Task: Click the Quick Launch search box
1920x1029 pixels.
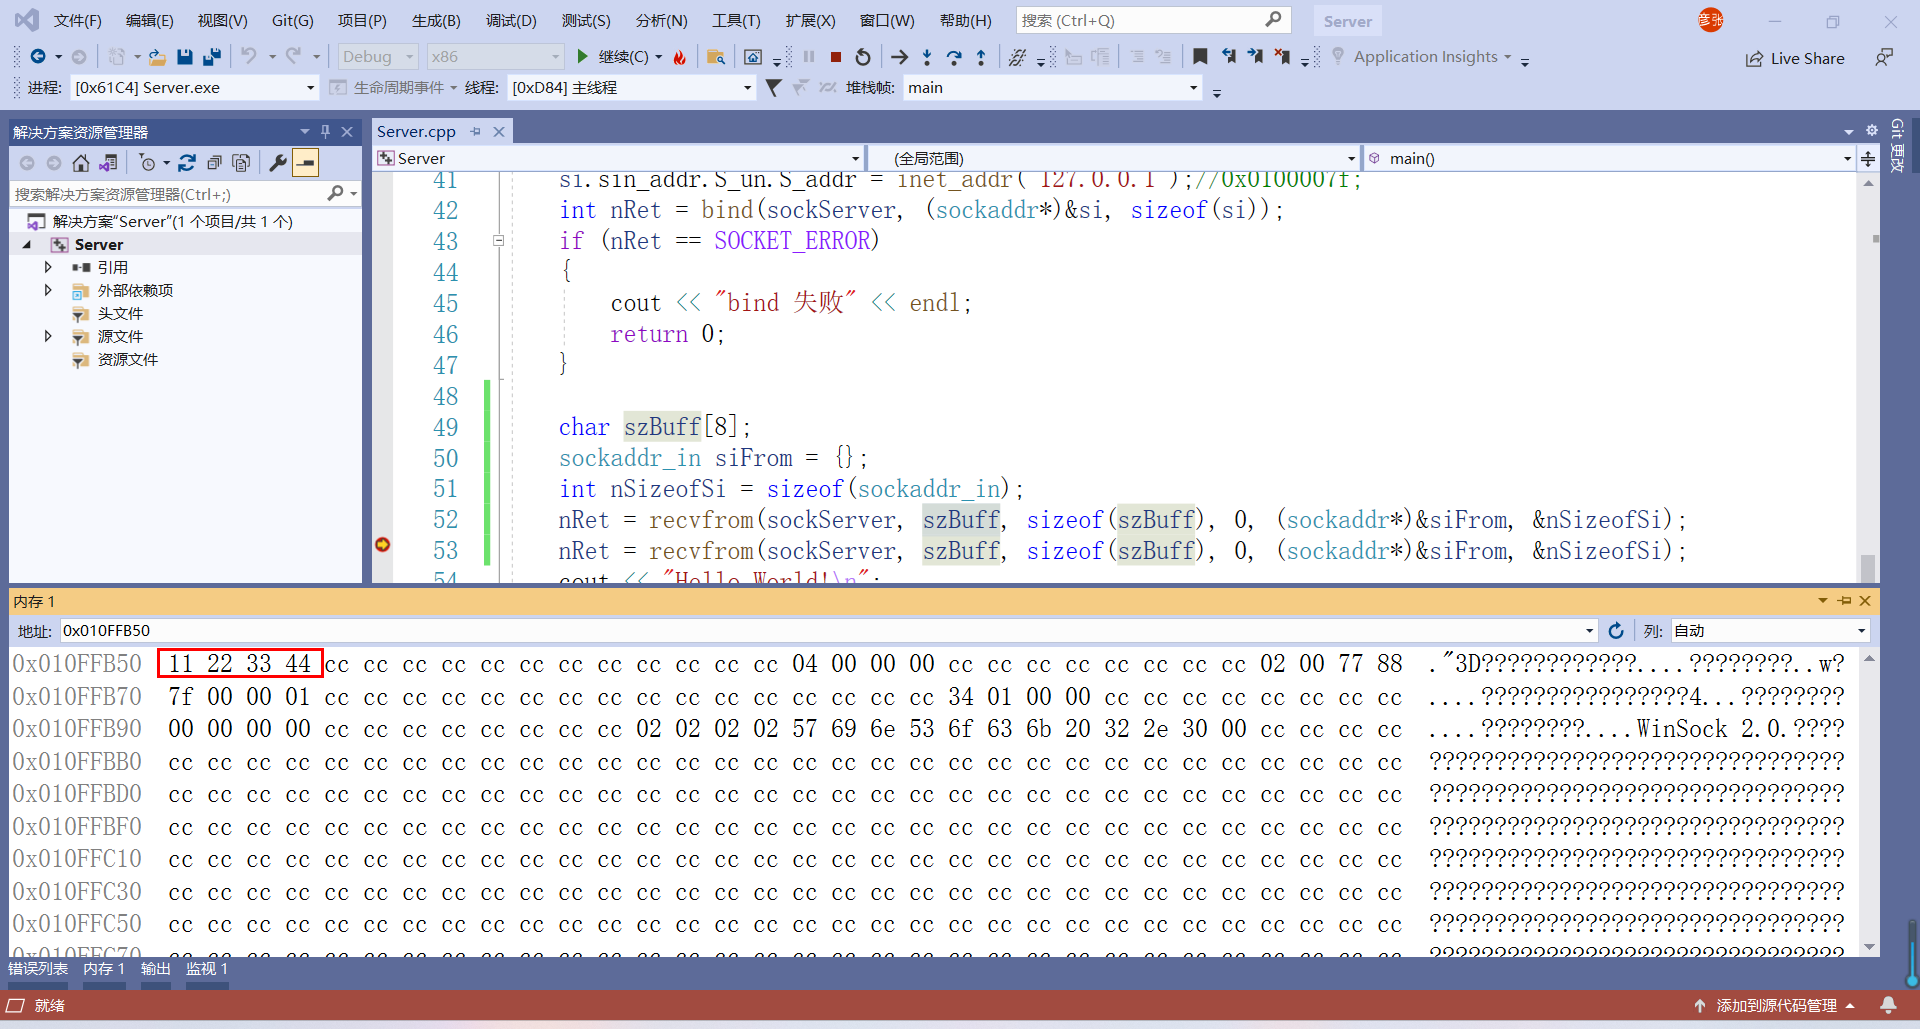Action: coord(1153,20)
